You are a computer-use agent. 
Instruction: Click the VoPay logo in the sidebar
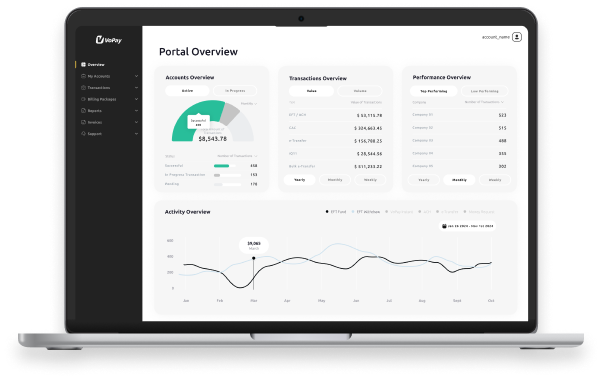pos(108,40)
